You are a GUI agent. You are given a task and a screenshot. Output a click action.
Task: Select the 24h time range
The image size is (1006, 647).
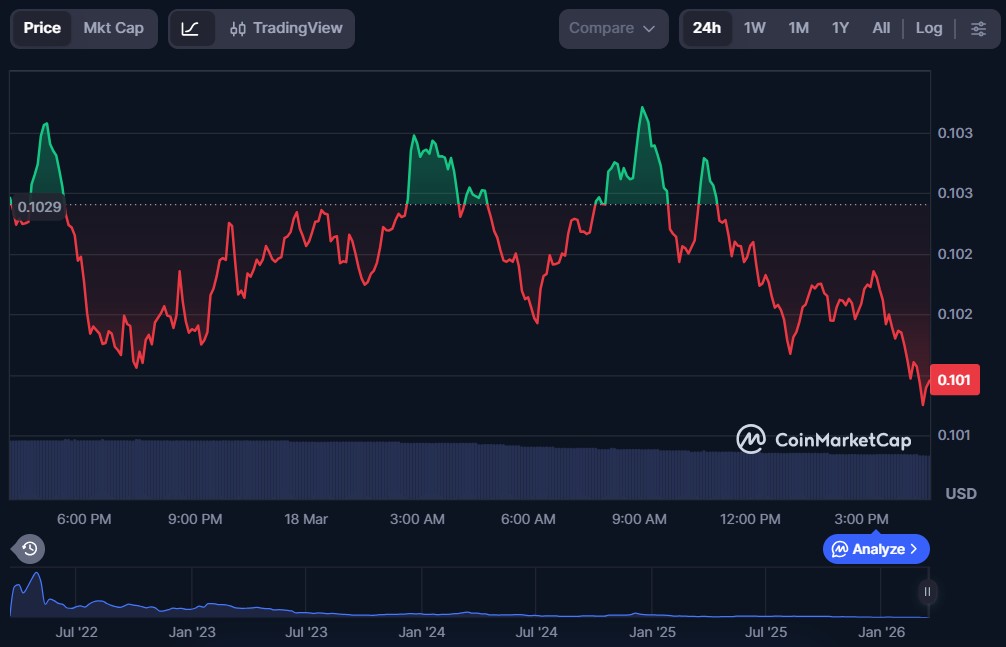(707, 28)
